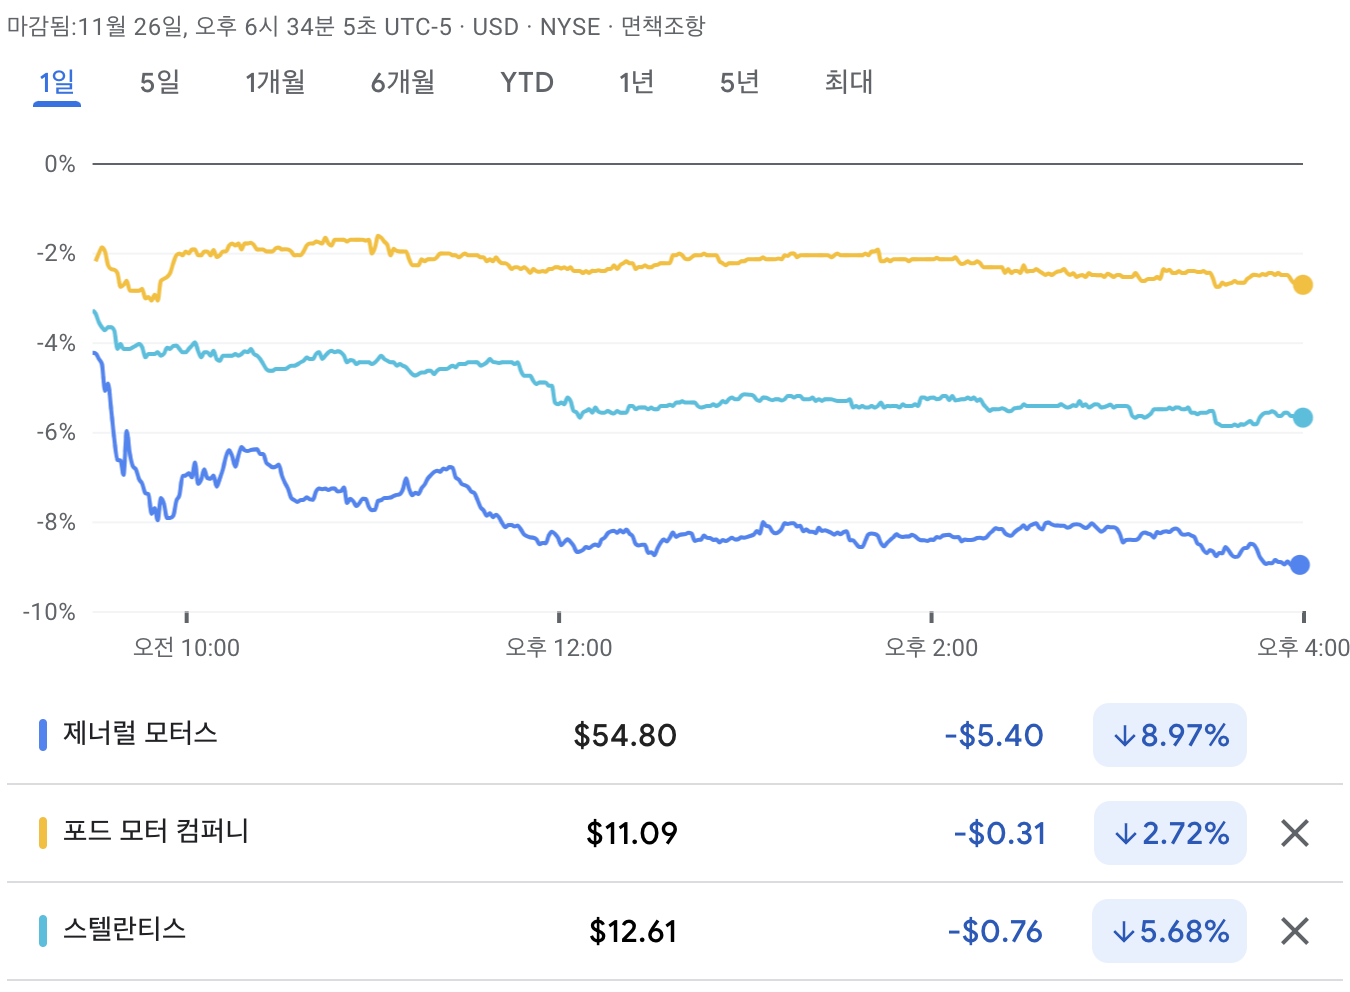Image resolution: width=1350 pixels, height=992 pixels.
Task: Click the -$5.40 change amount
Action: pyautogui.click(x=994, y=735)
